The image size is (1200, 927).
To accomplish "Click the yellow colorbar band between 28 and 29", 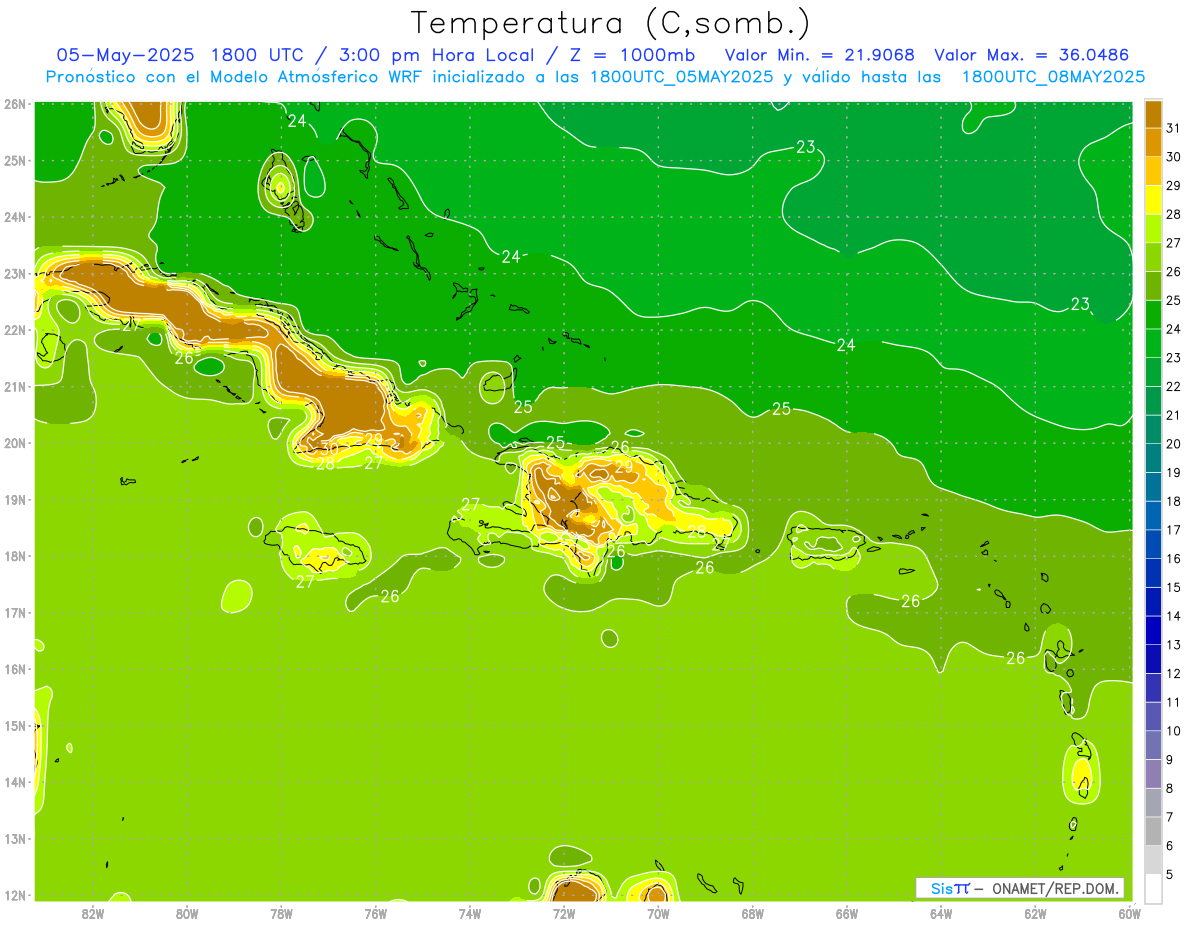I will coord(1153,200).
